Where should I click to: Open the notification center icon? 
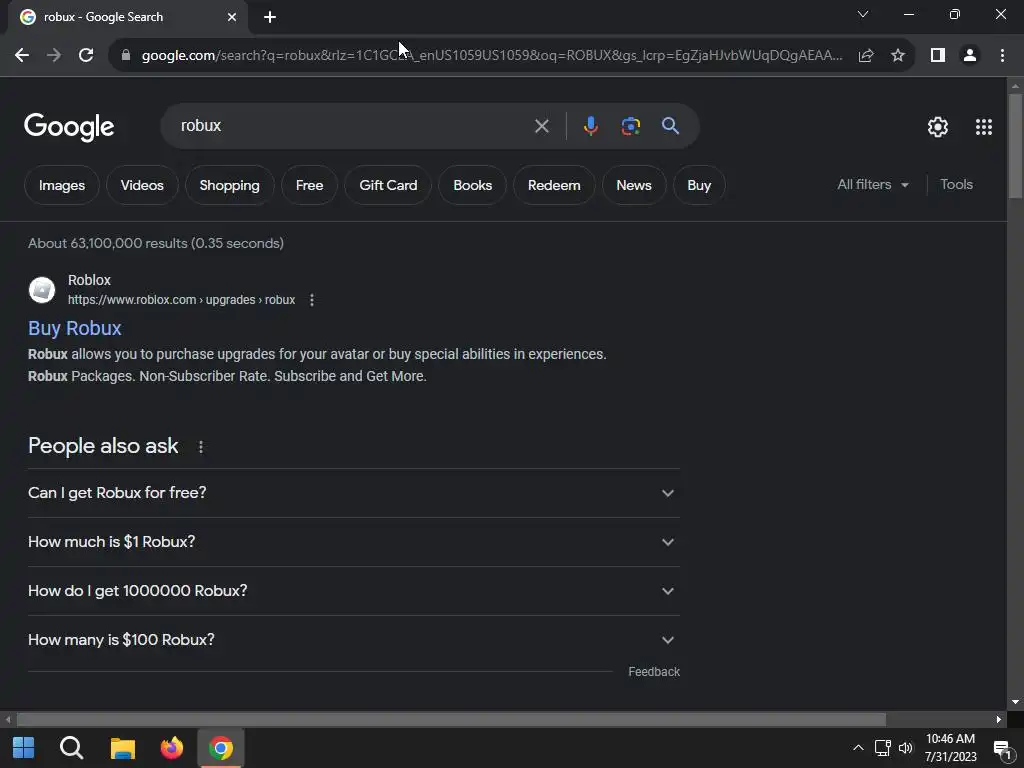click(x=1002, y=749)
